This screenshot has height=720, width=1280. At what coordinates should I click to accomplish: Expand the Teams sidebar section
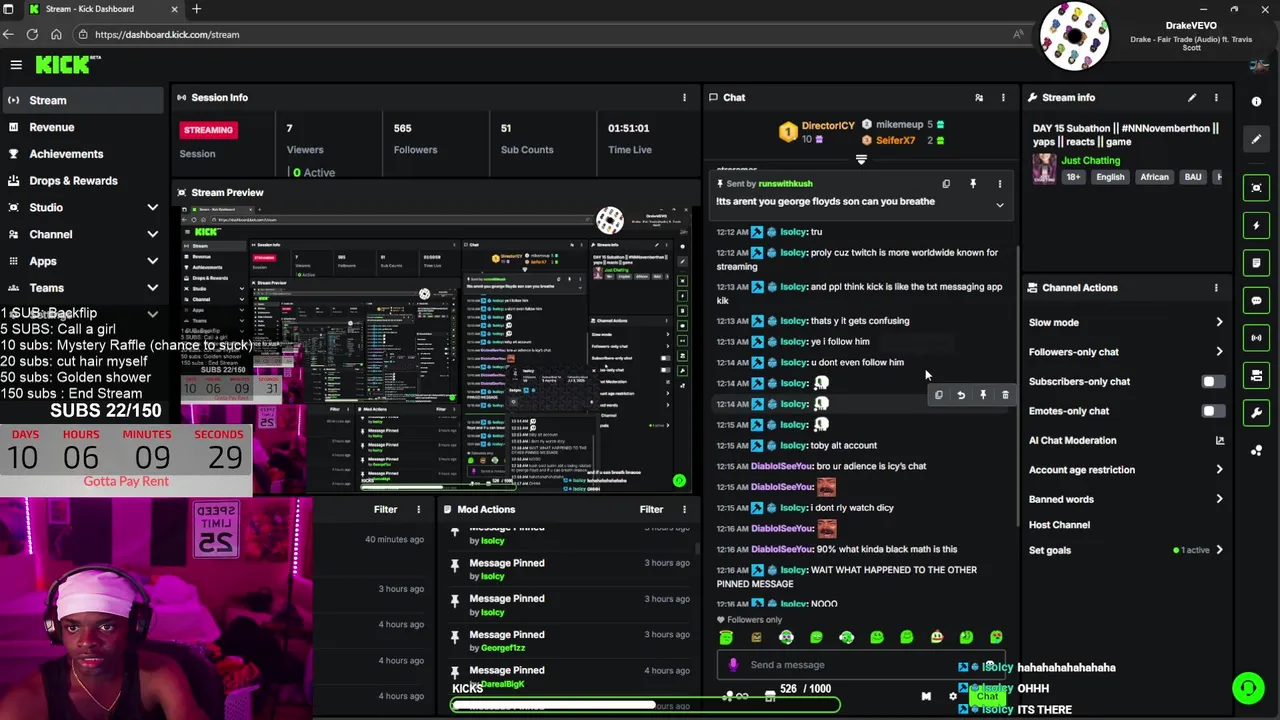tap(152, 288)
